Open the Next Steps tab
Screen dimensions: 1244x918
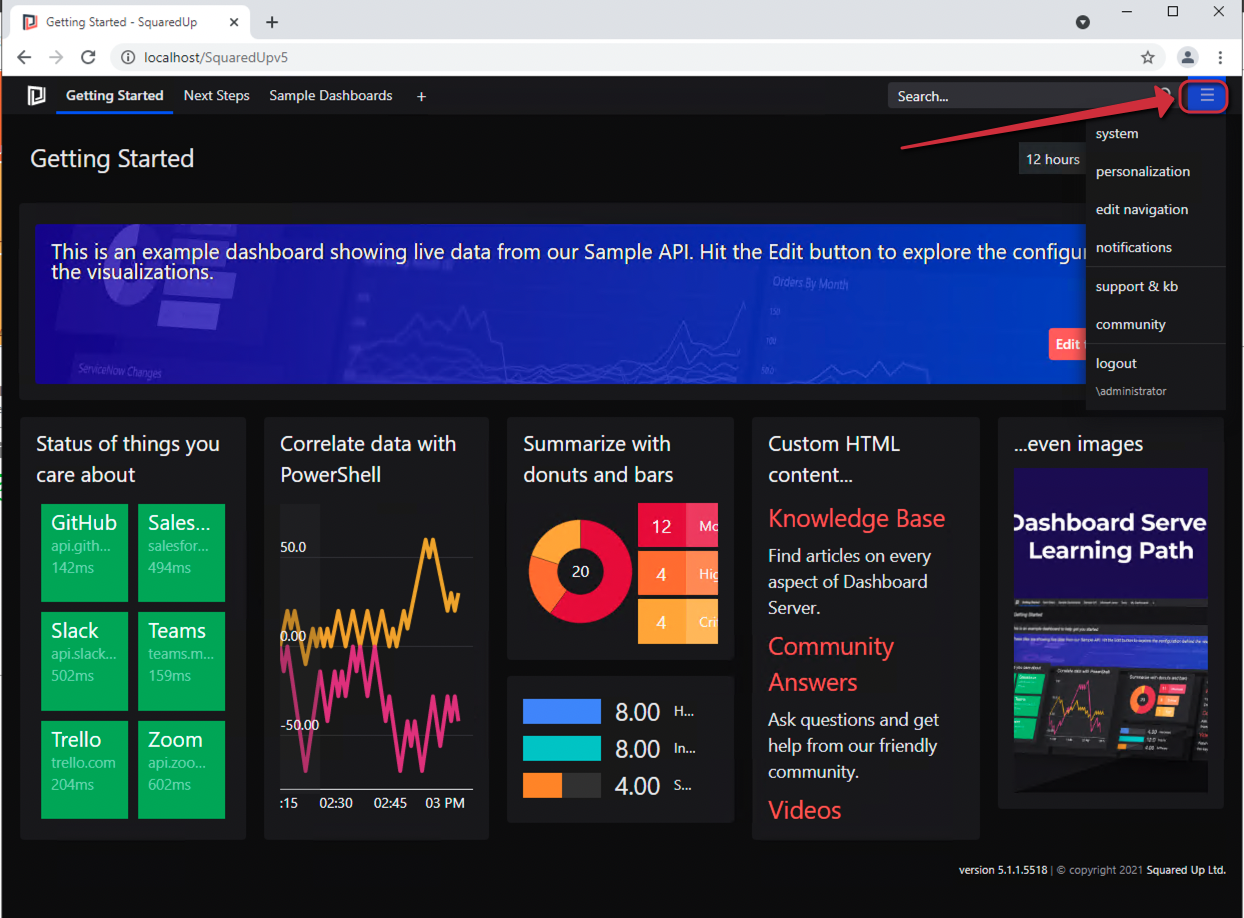pos(217,96)
